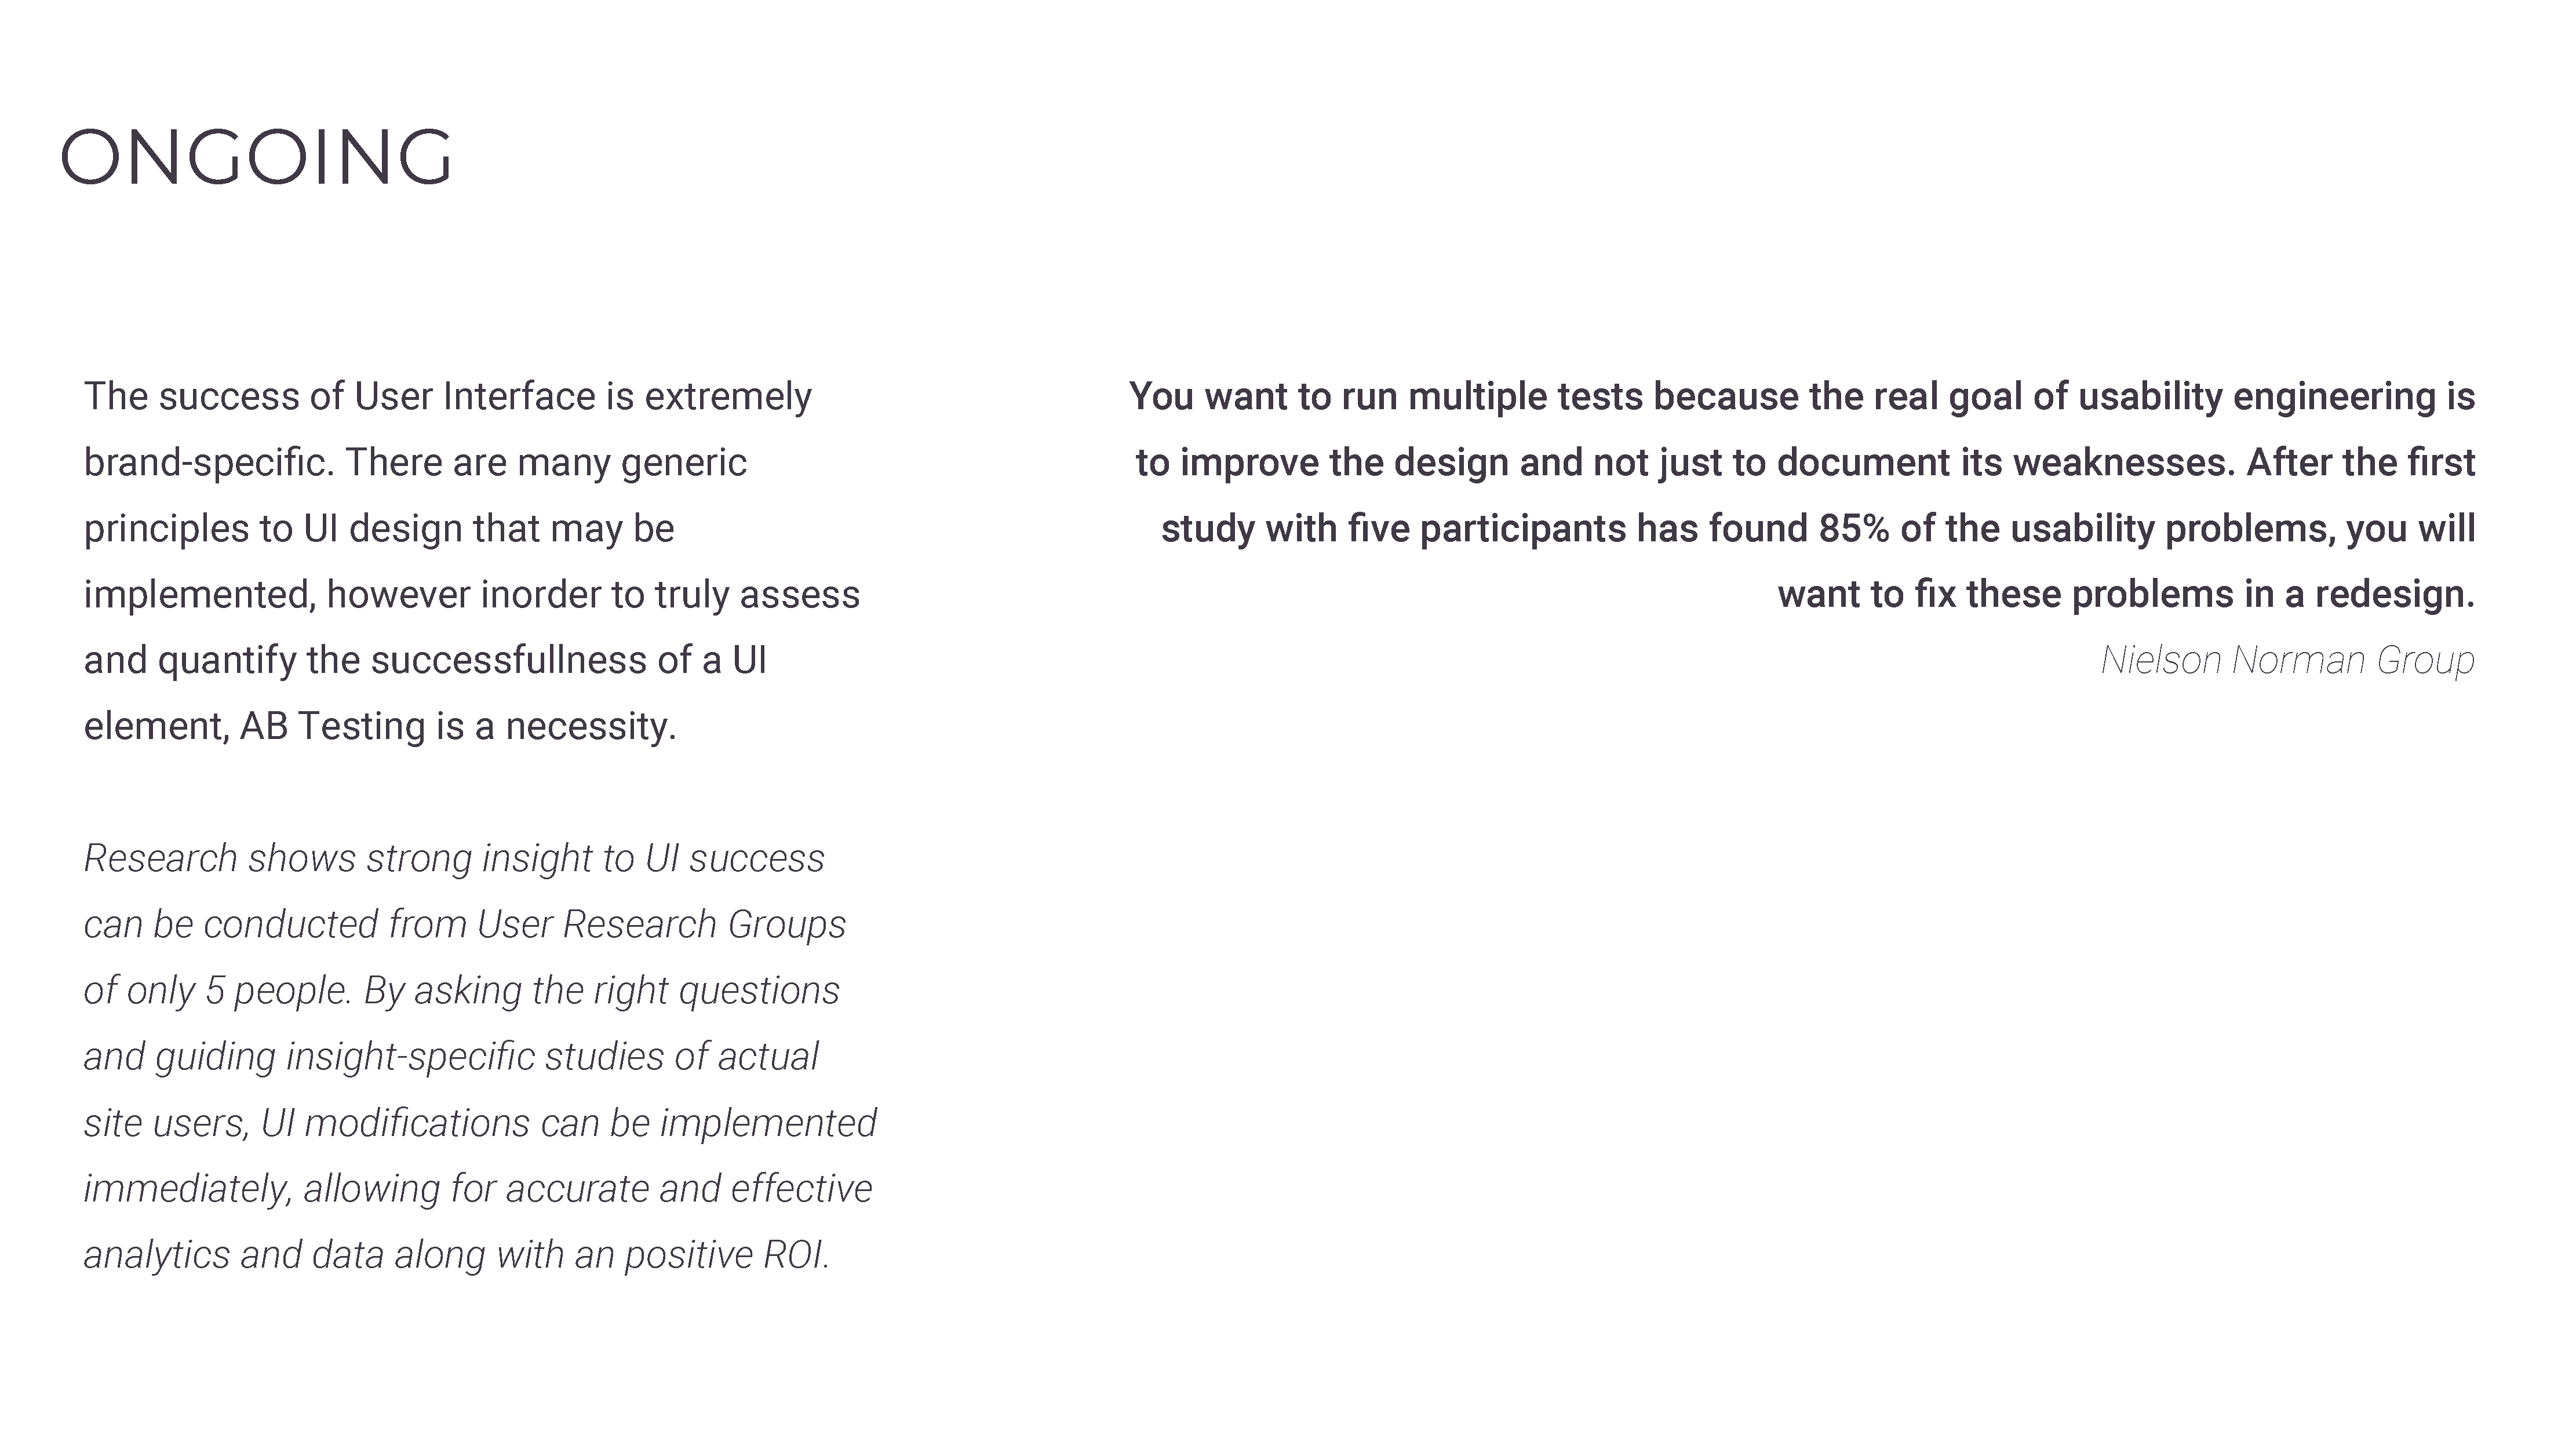Click the line "and quantify the successfullness of a UI"

click(425, 661)
